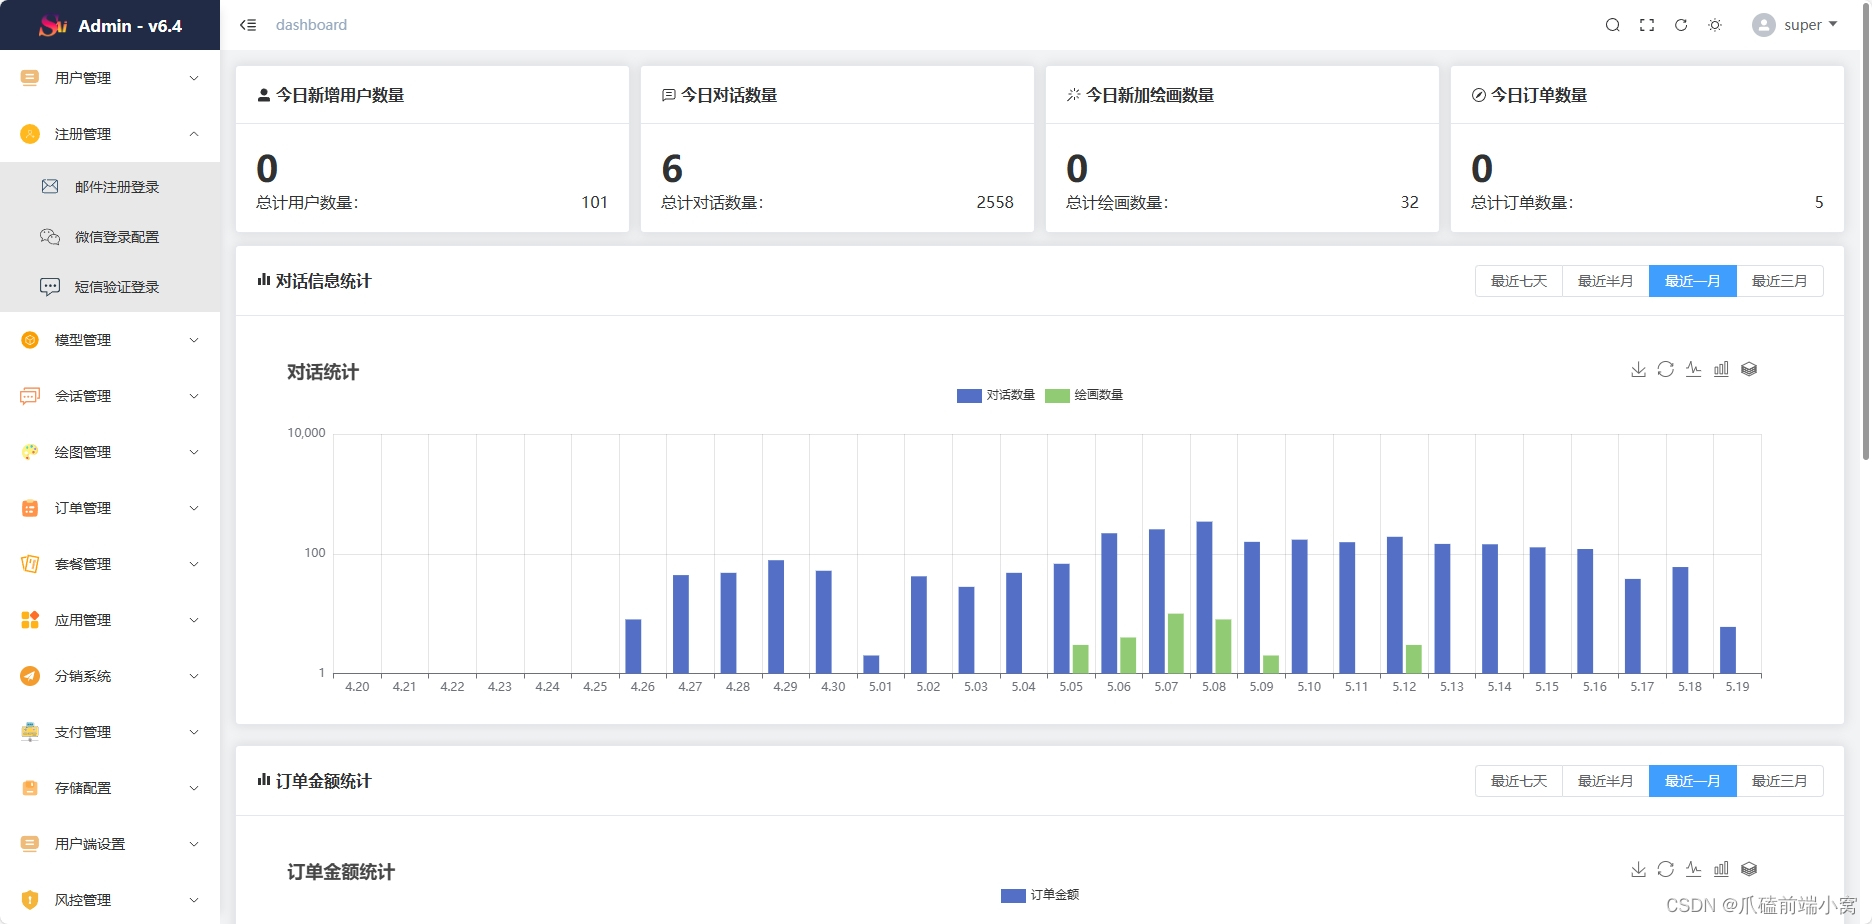Click the 总计用户数量 value 101

595,202
